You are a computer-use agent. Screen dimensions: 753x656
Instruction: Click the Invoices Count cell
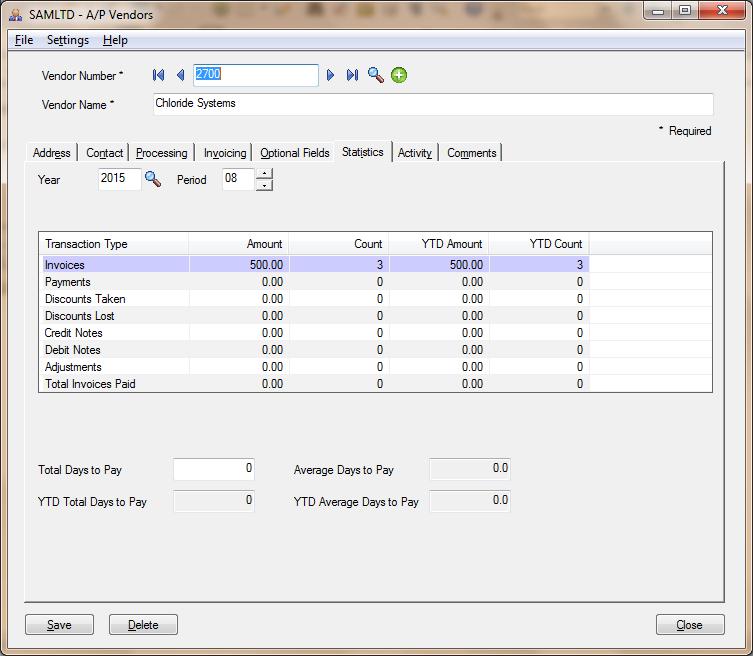point(339,265)
